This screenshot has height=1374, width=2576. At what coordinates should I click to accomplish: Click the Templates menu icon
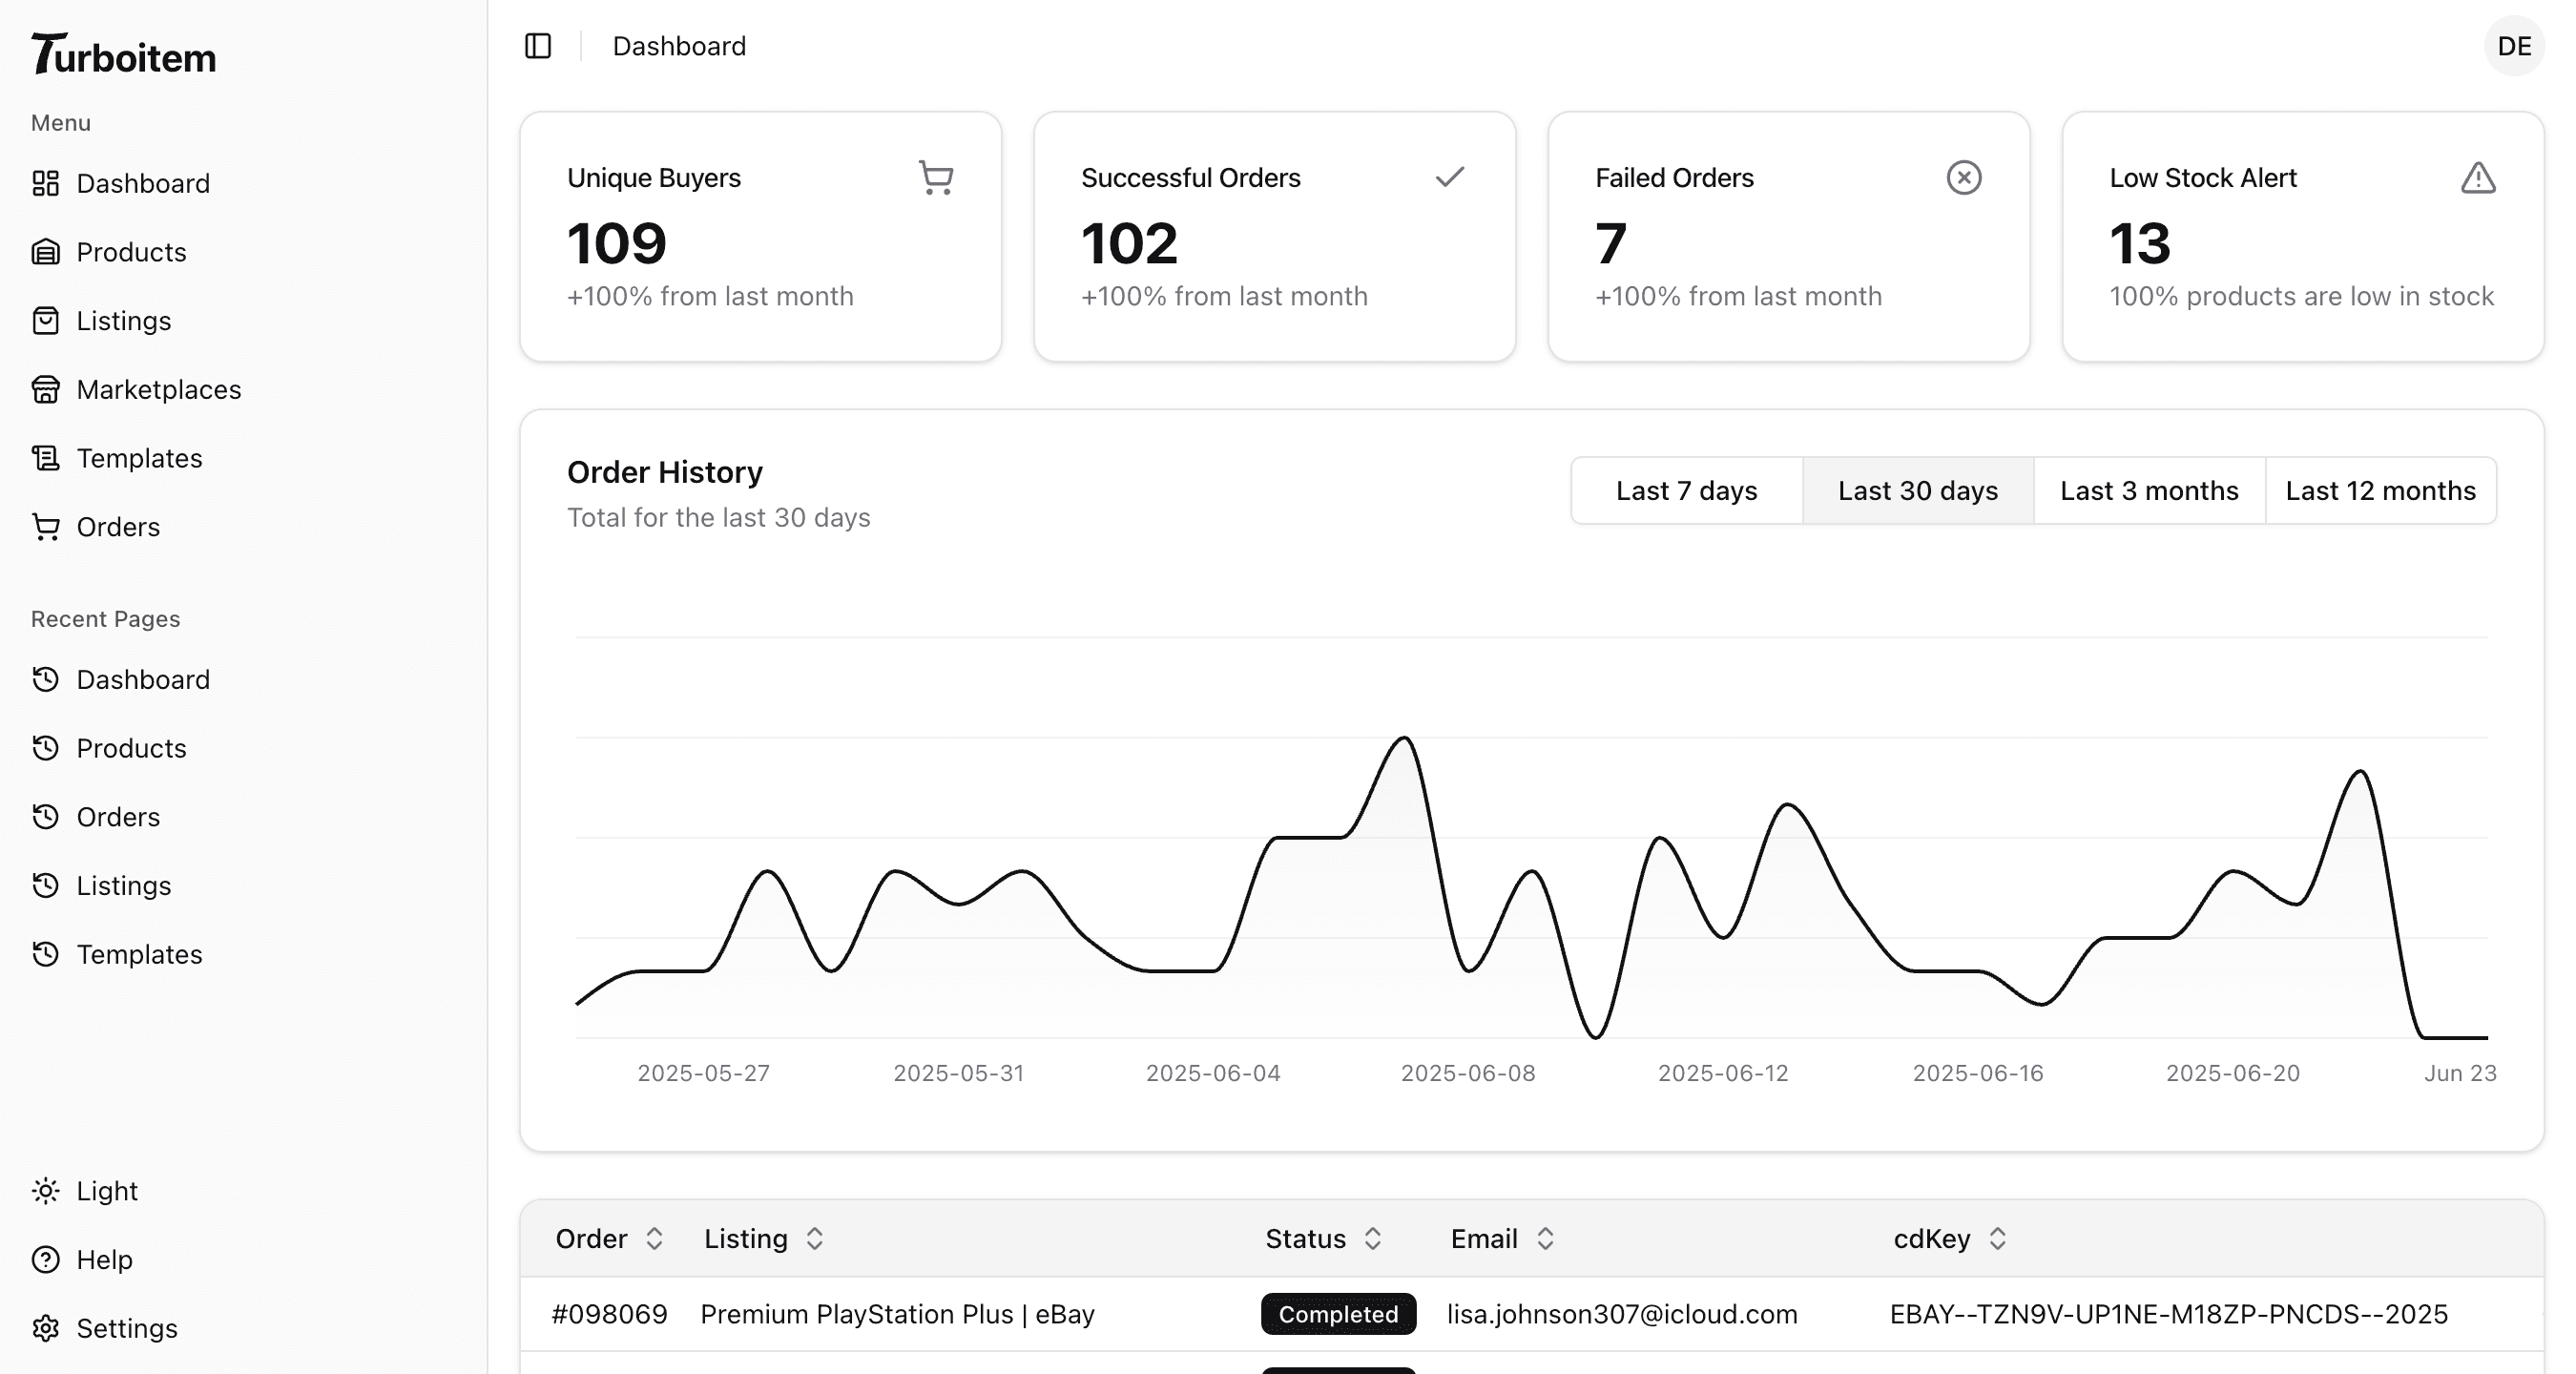pyautogui.click(x=45, y=458)
